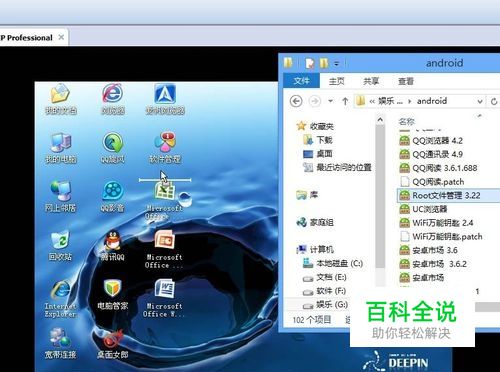500x372 pixels.
Task: Open the 网上邻居 desktop icon
Action: tap(60, 196)
